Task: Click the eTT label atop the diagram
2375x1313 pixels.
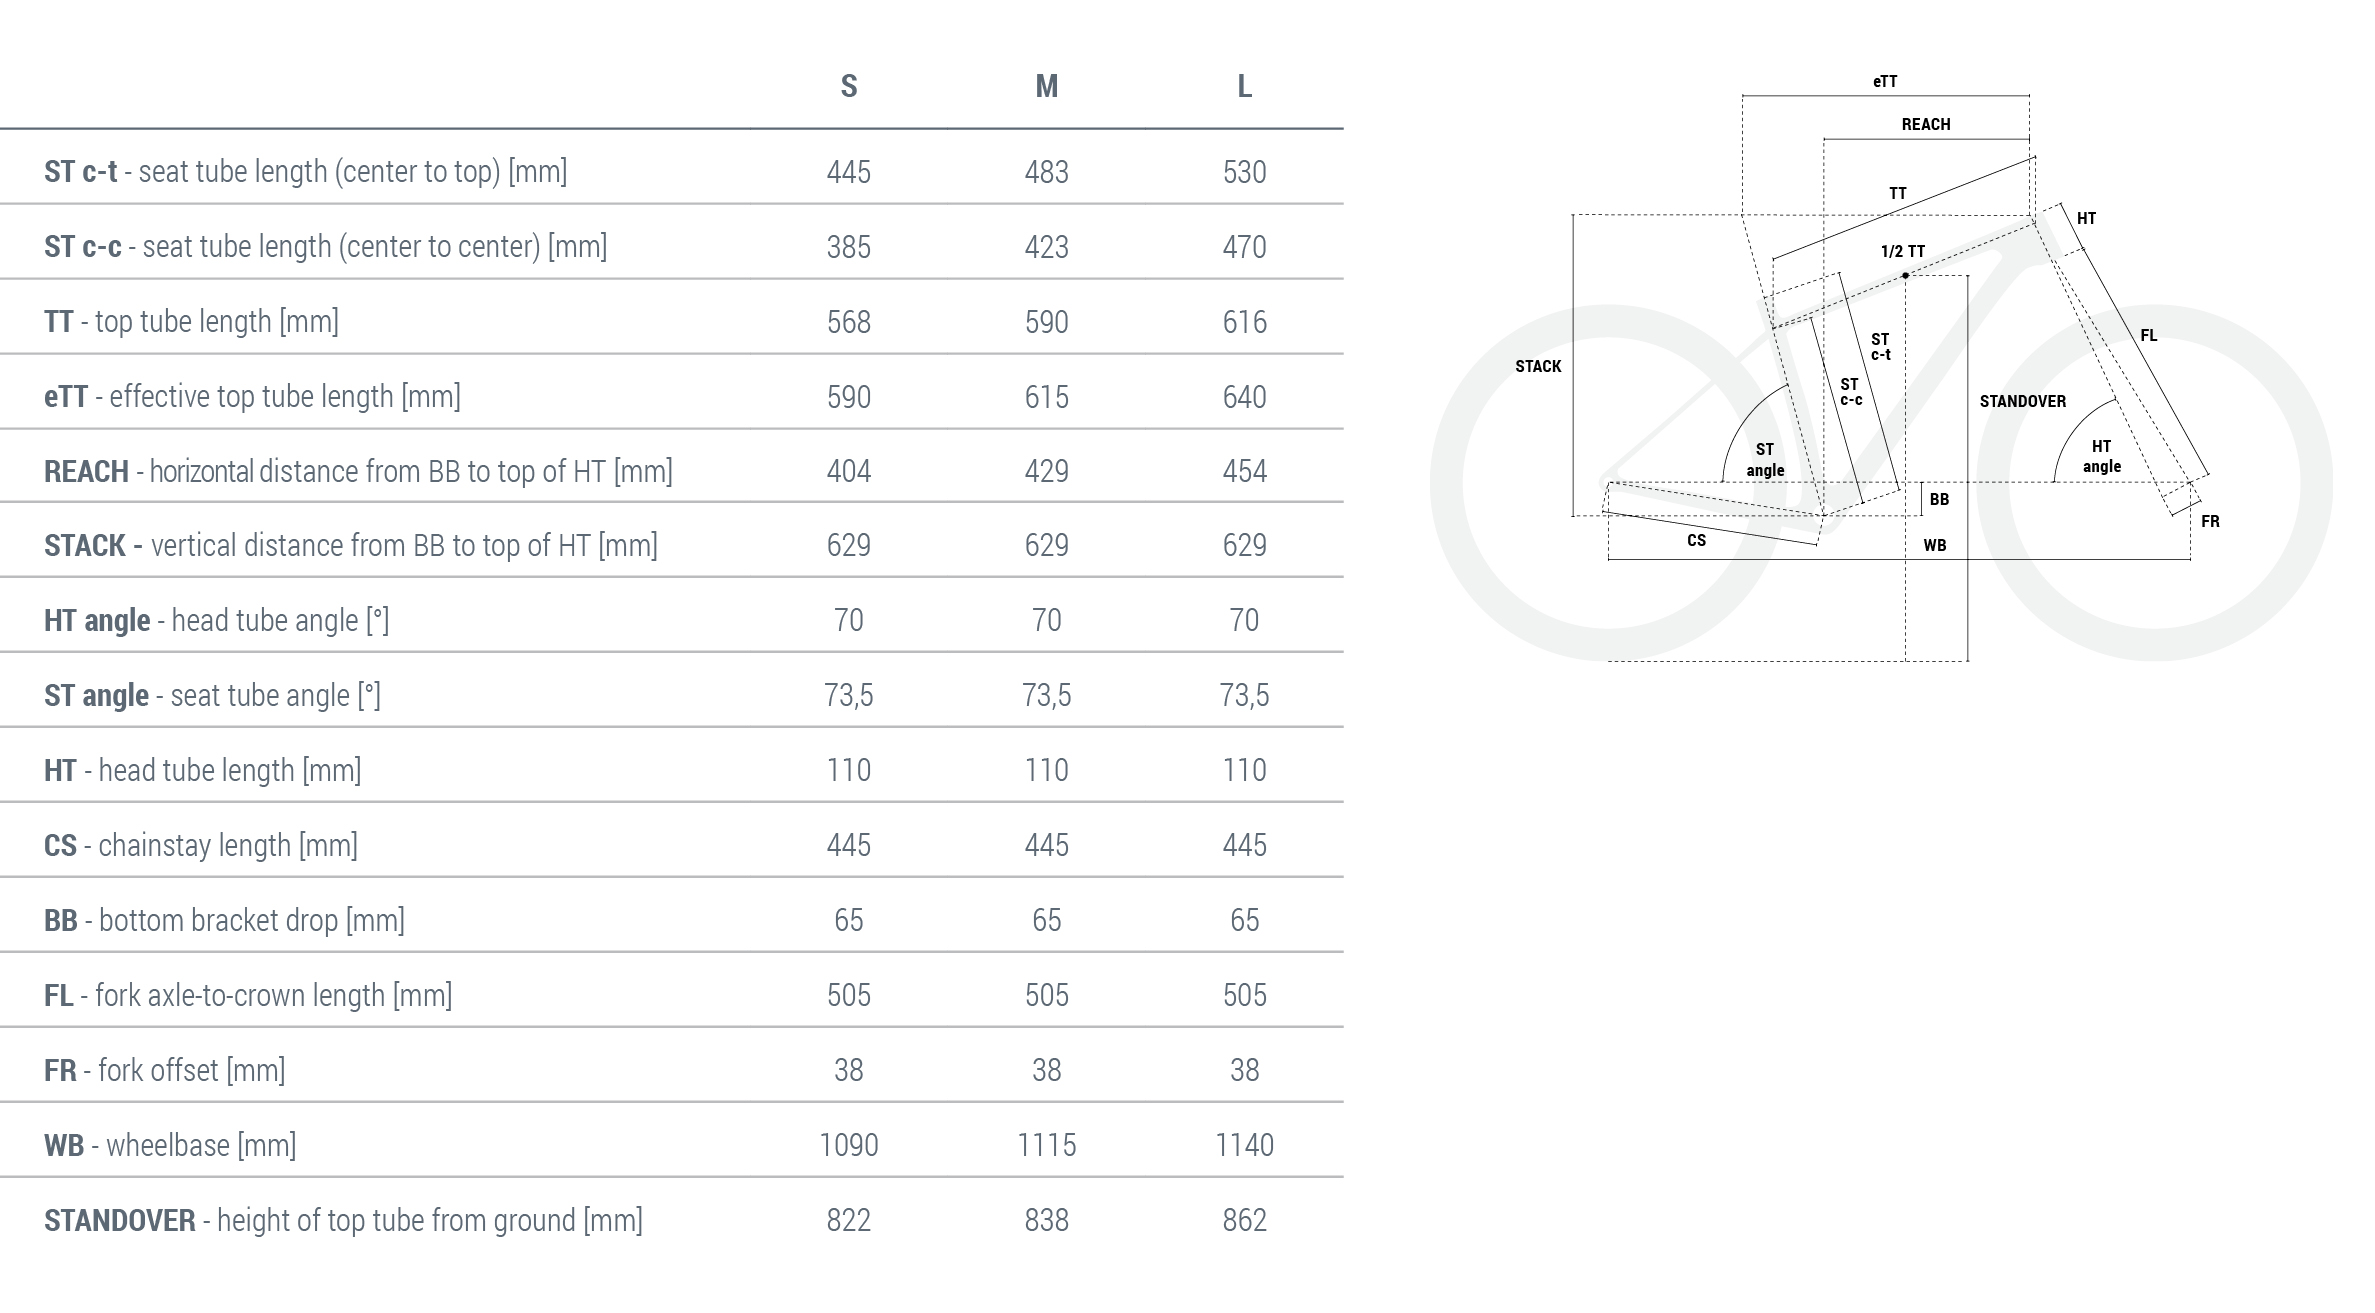Action: pos(1885,82)
